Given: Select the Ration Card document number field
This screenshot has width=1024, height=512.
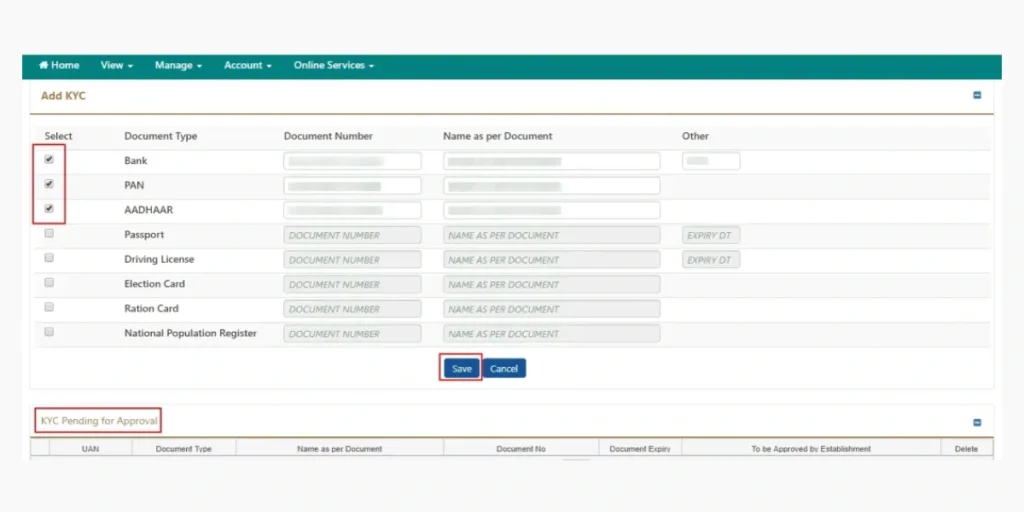Looking at the screenshot, I should 353,309.
